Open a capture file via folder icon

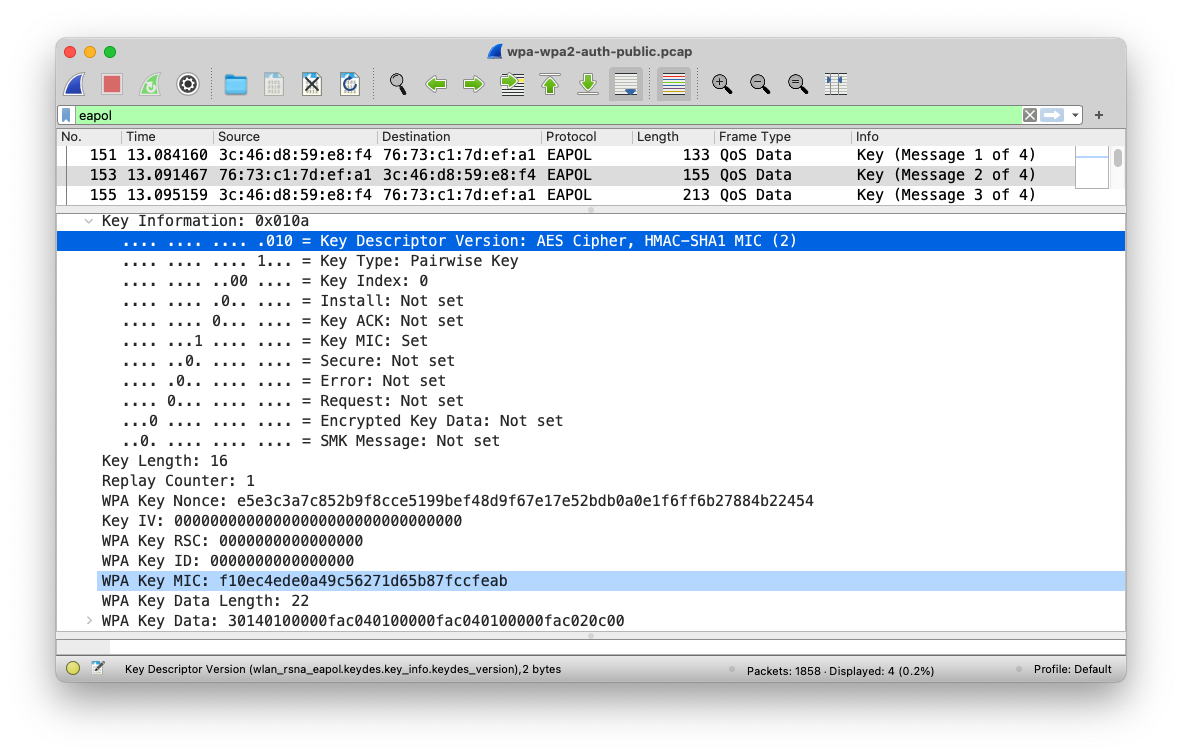click(x=236, y=85)
